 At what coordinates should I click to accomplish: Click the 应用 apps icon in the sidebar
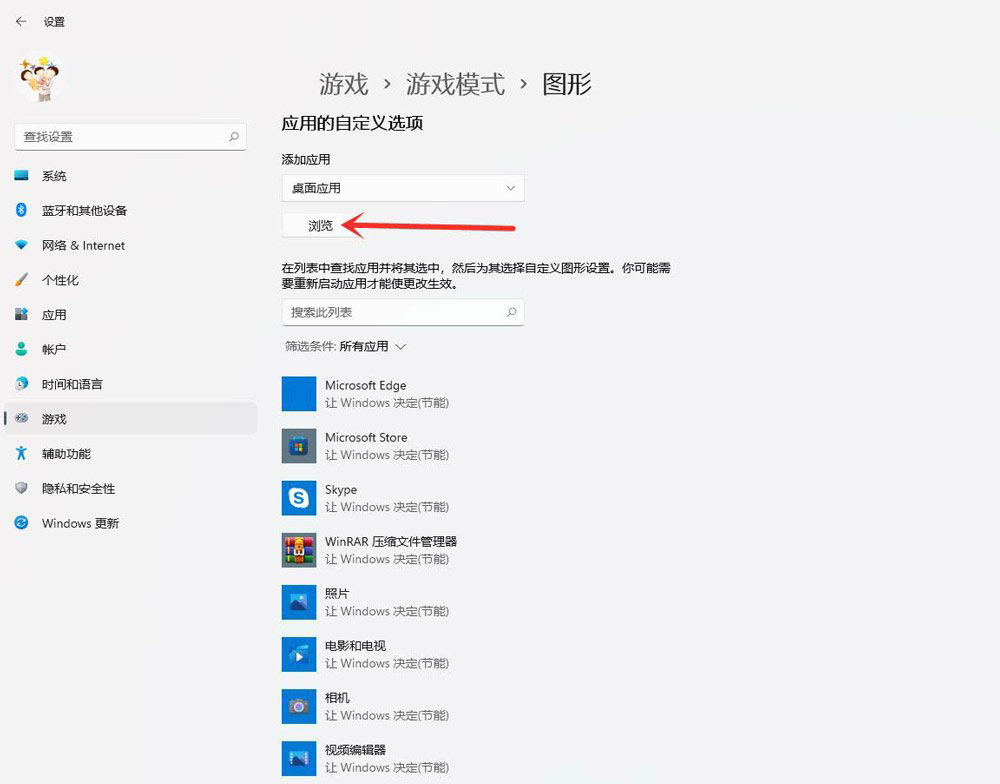pos(21,314)
